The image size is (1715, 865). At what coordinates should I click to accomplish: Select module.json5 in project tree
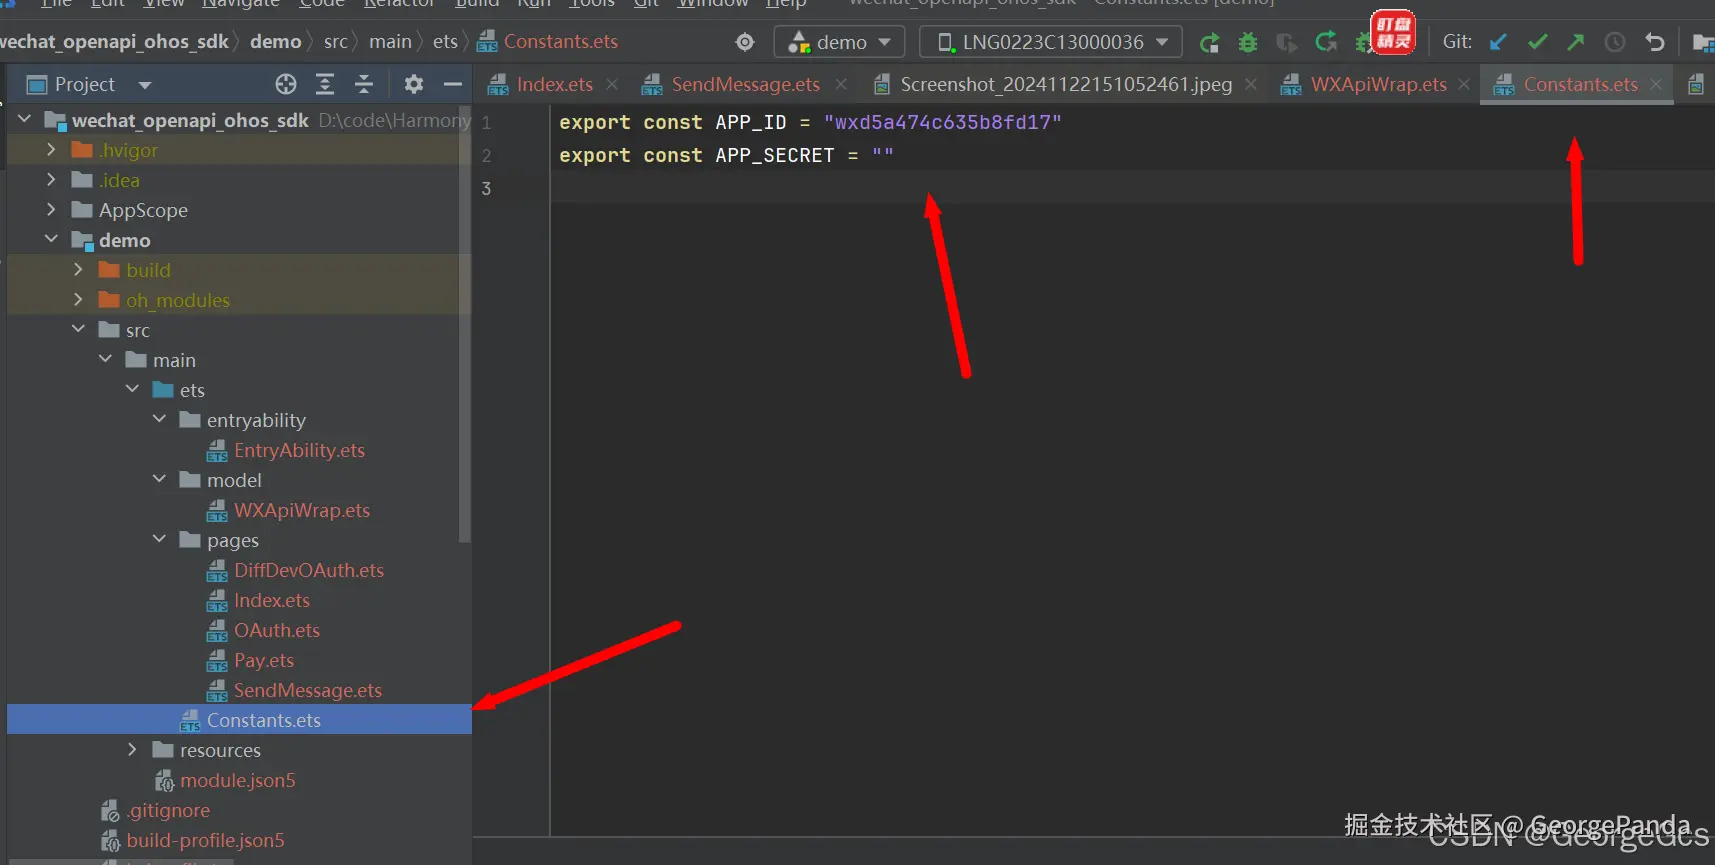point(238,780)
